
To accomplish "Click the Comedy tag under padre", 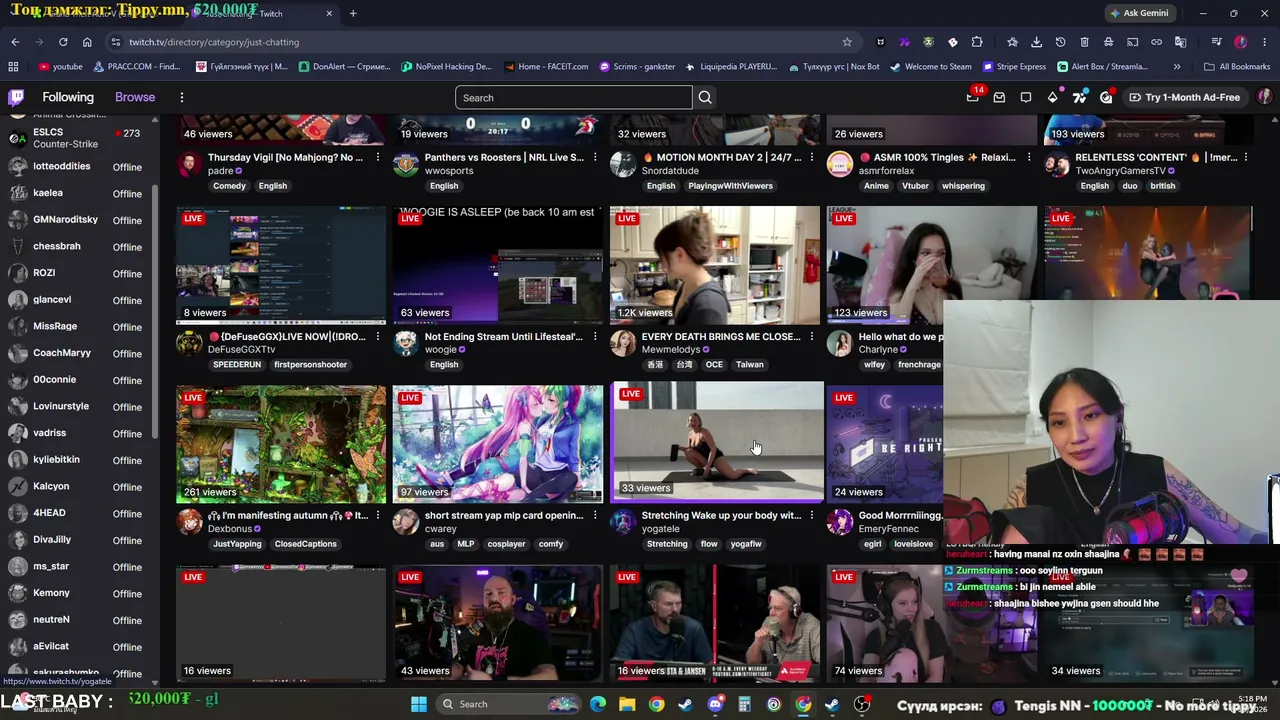I will point(229,185).
